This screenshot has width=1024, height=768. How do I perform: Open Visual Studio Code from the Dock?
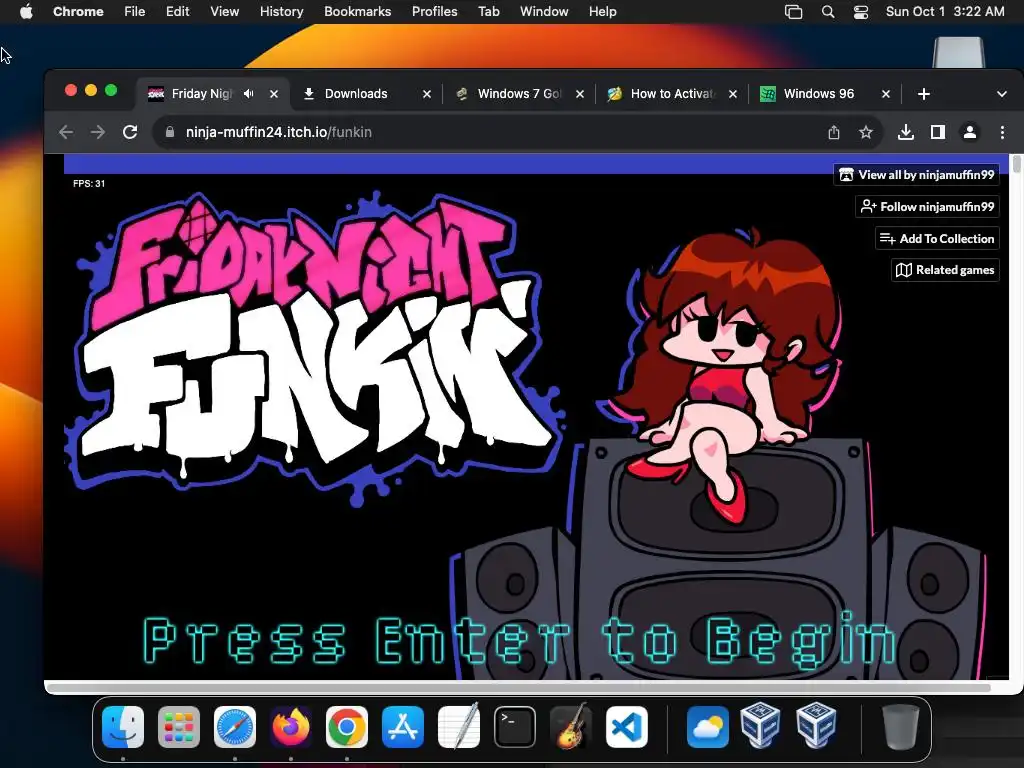click(627, 727)
